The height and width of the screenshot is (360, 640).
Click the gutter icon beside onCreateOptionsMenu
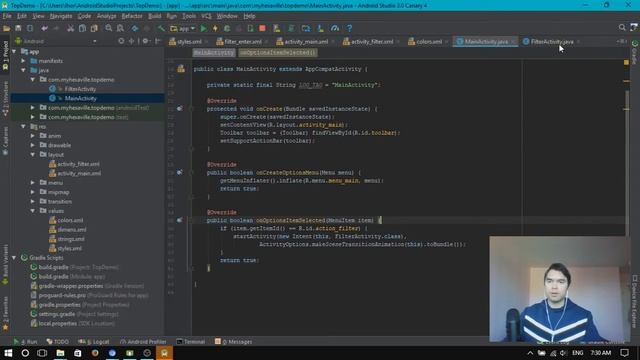(x=180, y=172)
